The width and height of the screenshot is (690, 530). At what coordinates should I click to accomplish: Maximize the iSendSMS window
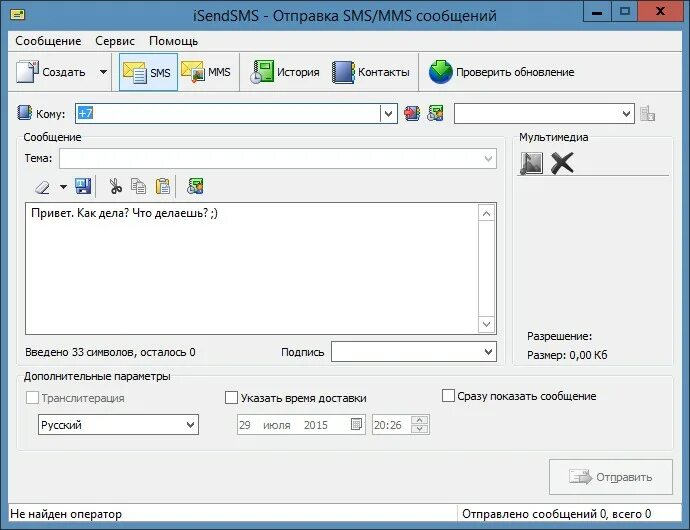point(624,11)
